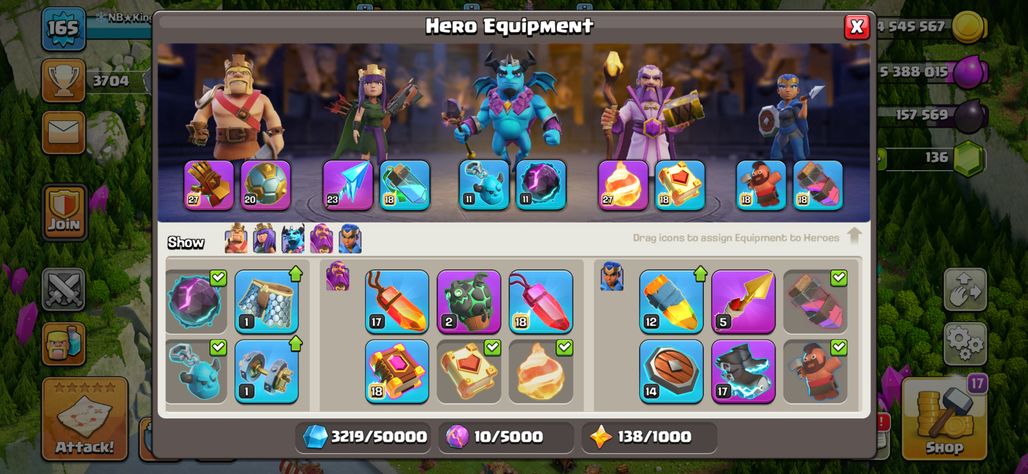Click the level 12 Rocket Spear equipment

671,302
